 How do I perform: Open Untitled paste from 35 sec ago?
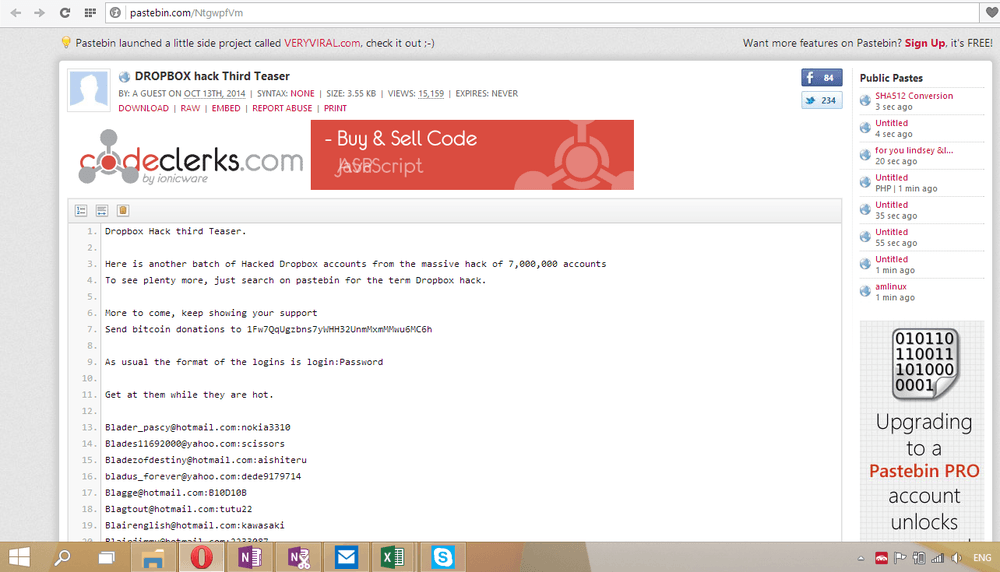892,205
